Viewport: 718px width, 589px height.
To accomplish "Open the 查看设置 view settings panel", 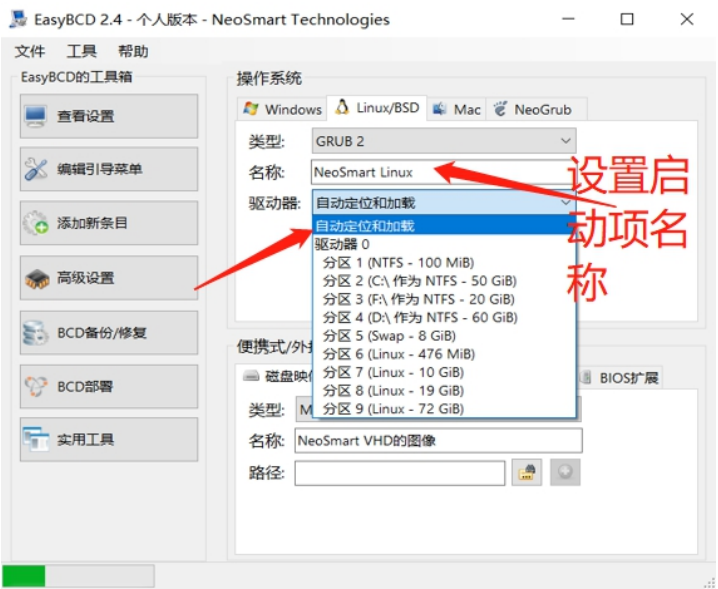I will point(109,116).
